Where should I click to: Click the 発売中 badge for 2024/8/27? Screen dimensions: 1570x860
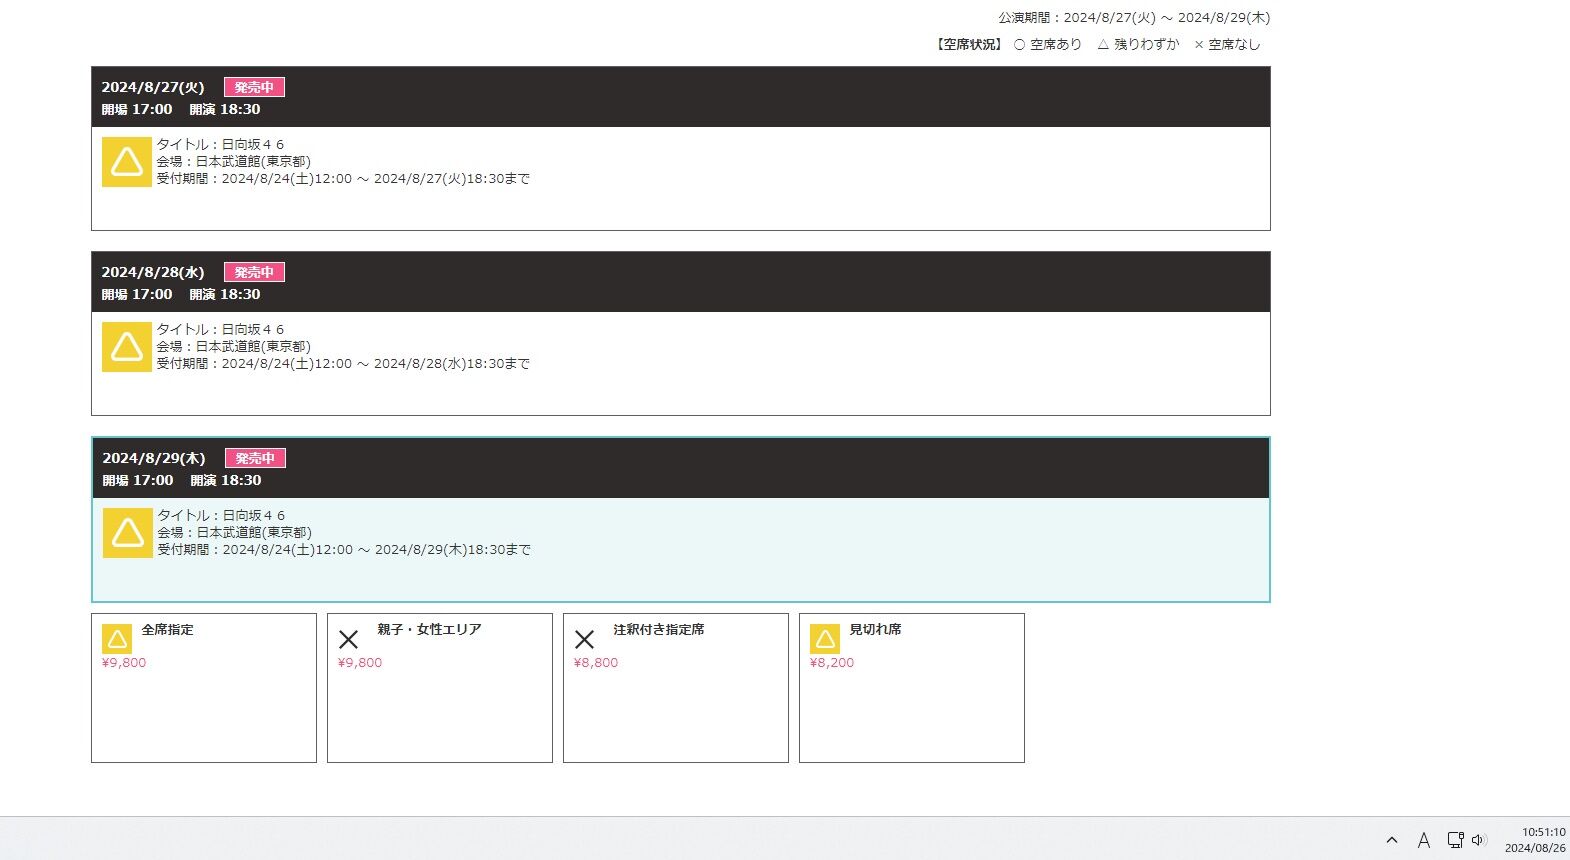[254, 87]
